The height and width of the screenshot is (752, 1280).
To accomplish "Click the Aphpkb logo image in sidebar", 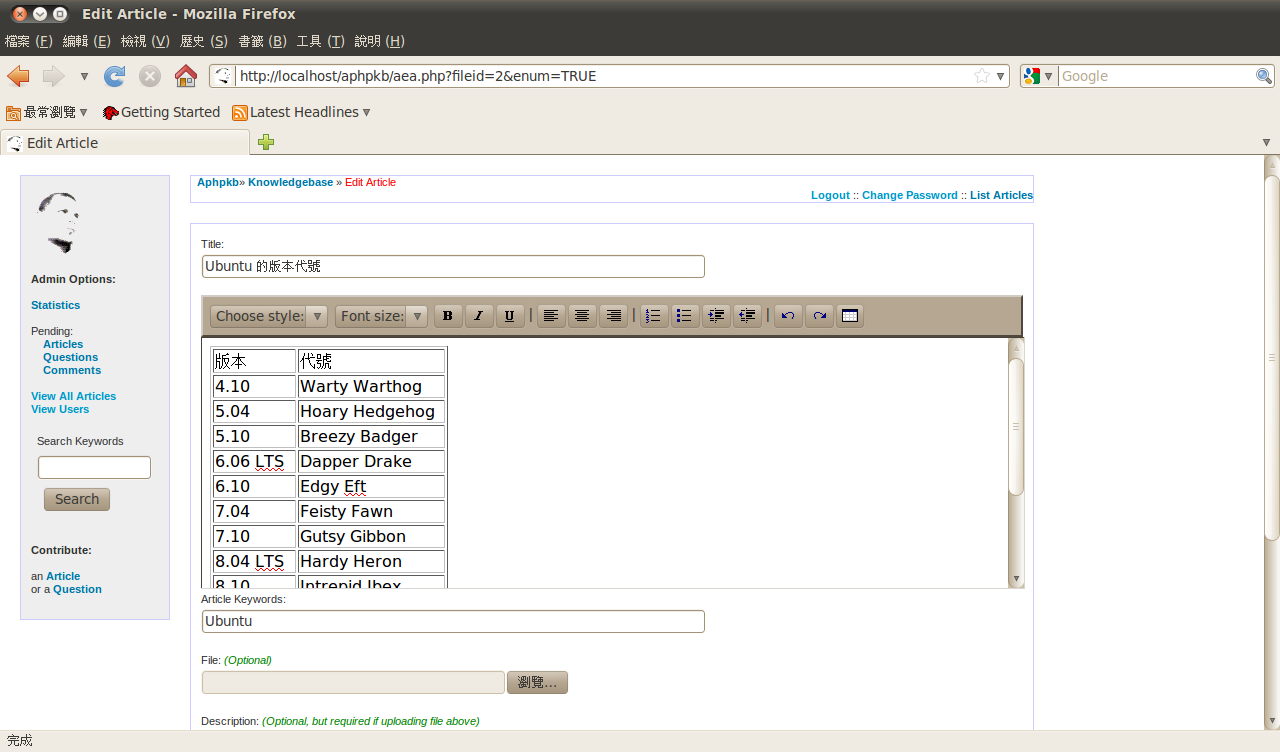I will point(58,222).
